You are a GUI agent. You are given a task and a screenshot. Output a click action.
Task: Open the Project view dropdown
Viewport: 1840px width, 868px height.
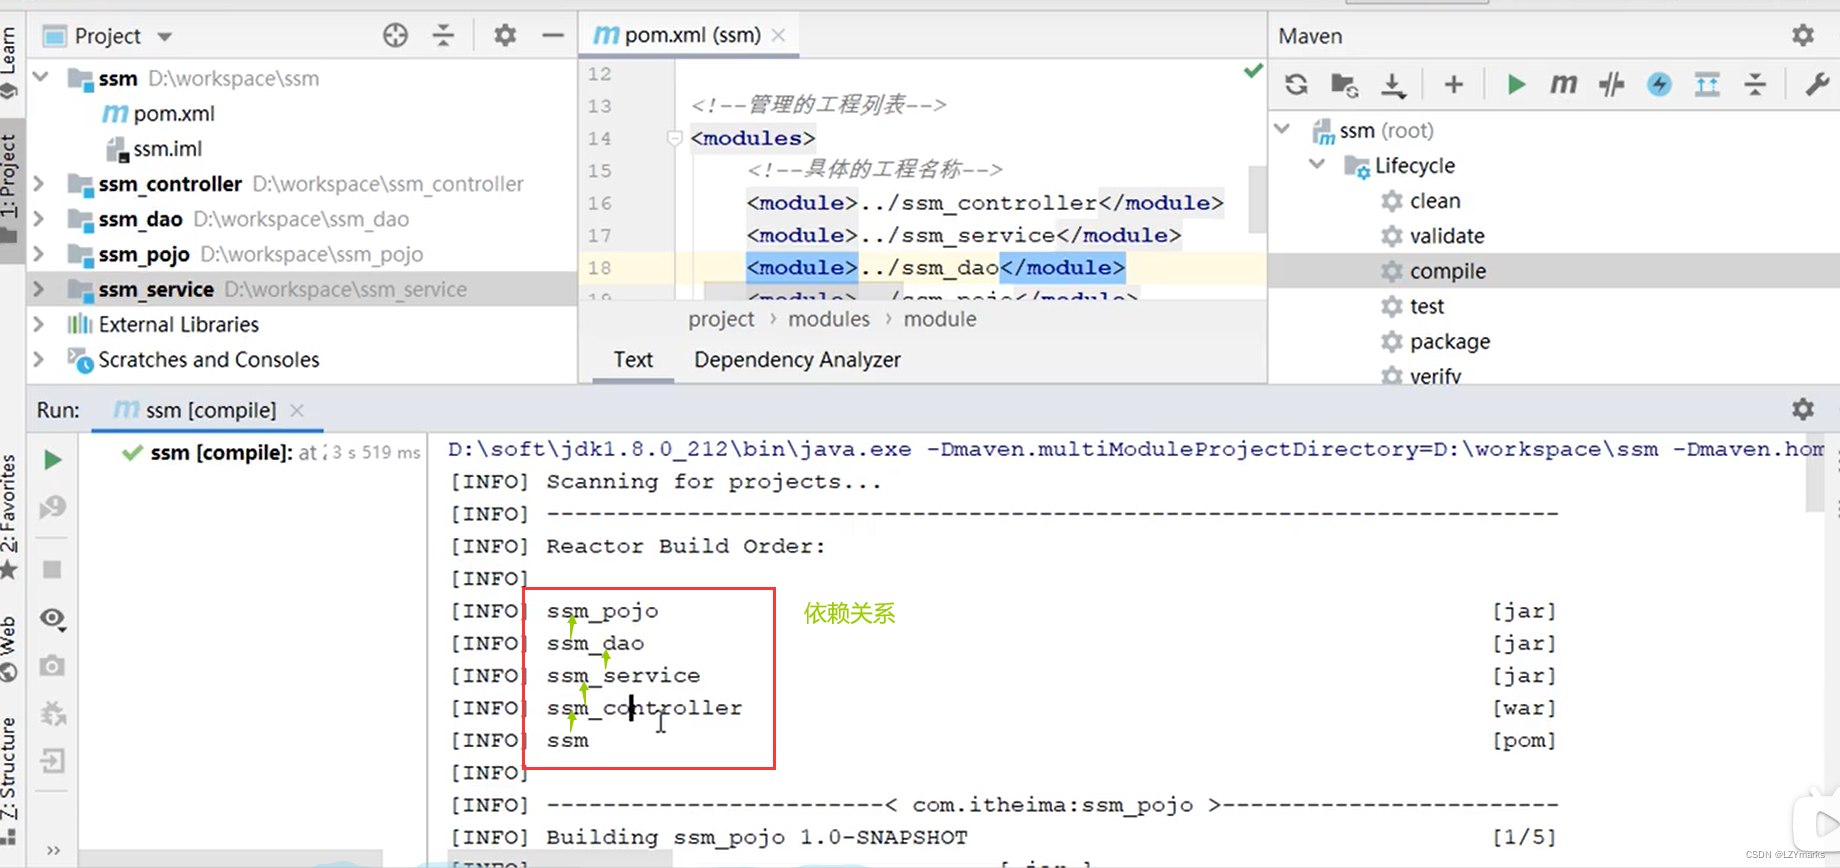[x=165, y=37]
